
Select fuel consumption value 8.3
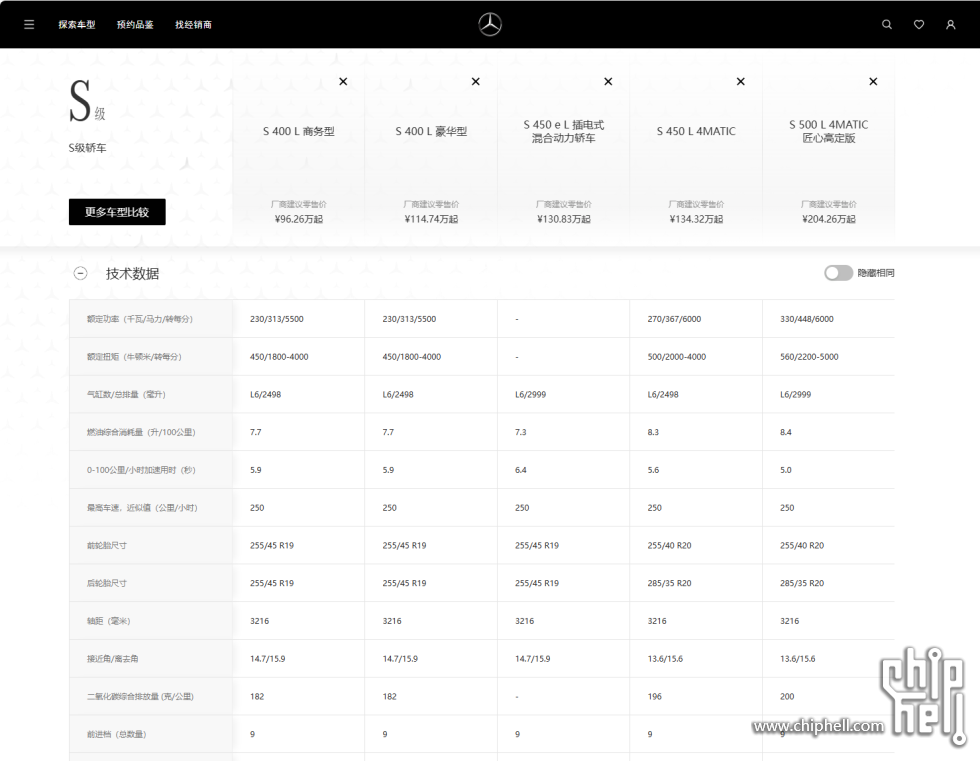(x=653, y=432)
